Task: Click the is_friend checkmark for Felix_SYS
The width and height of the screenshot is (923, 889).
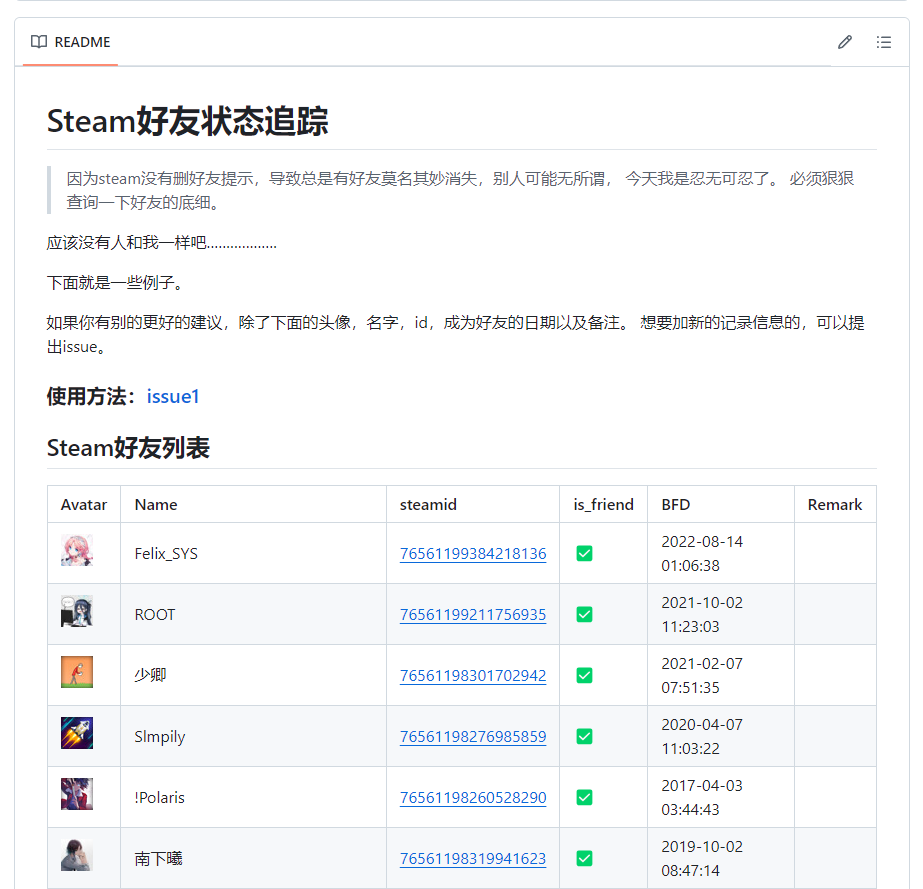Action: tap(585, 553)
